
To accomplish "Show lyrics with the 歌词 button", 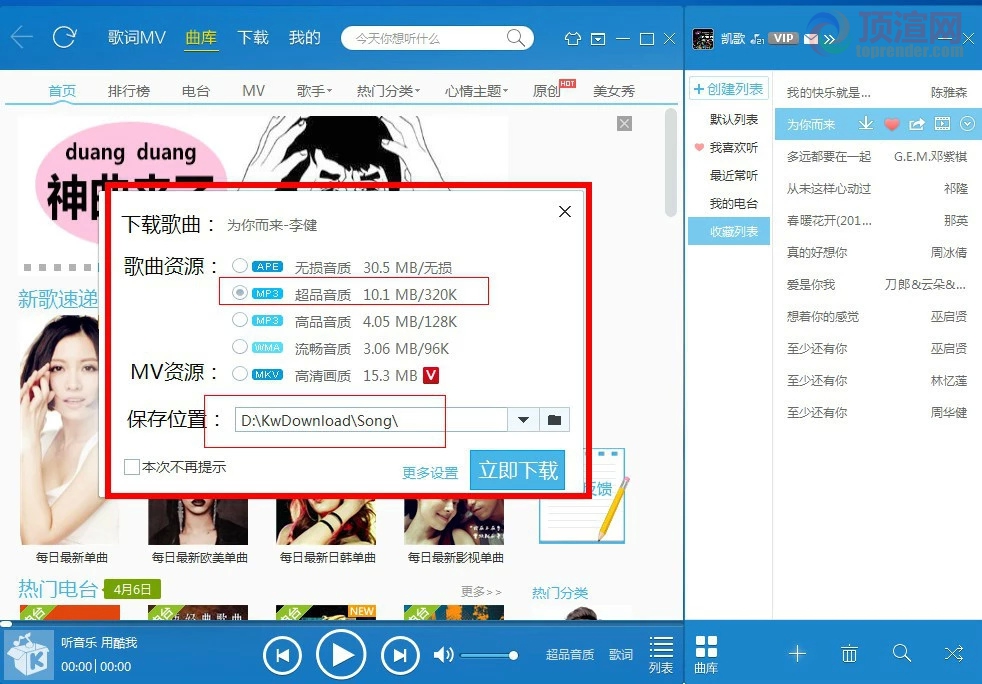I will [621, 655].
